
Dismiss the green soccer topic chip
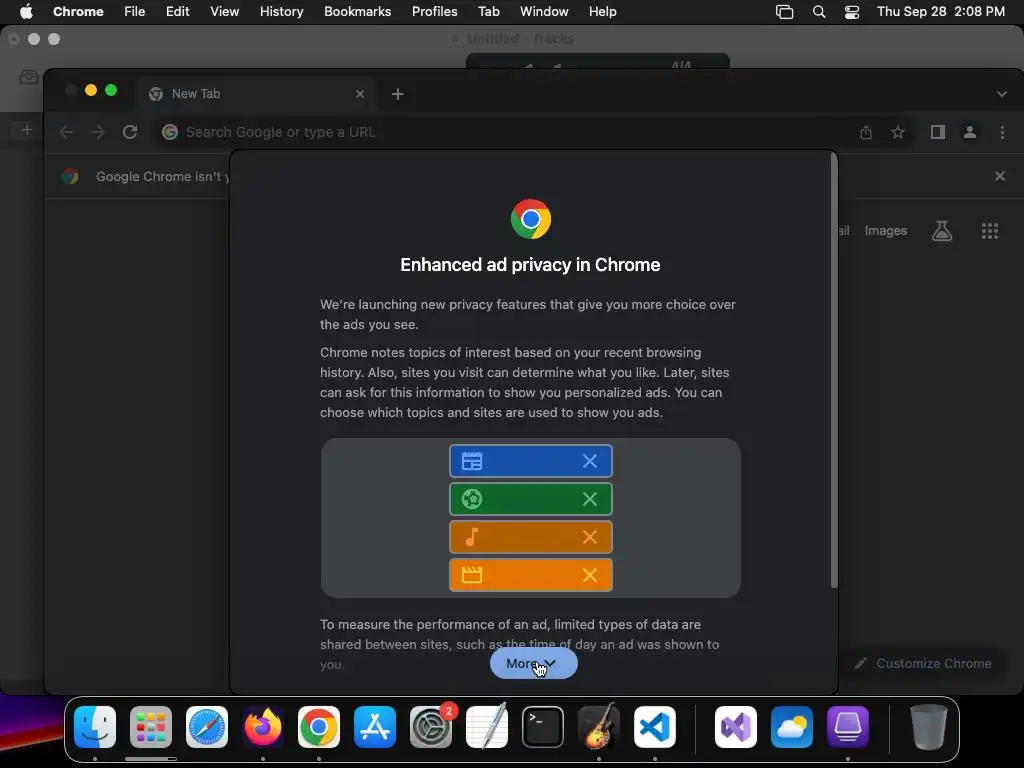coord(590,499)
